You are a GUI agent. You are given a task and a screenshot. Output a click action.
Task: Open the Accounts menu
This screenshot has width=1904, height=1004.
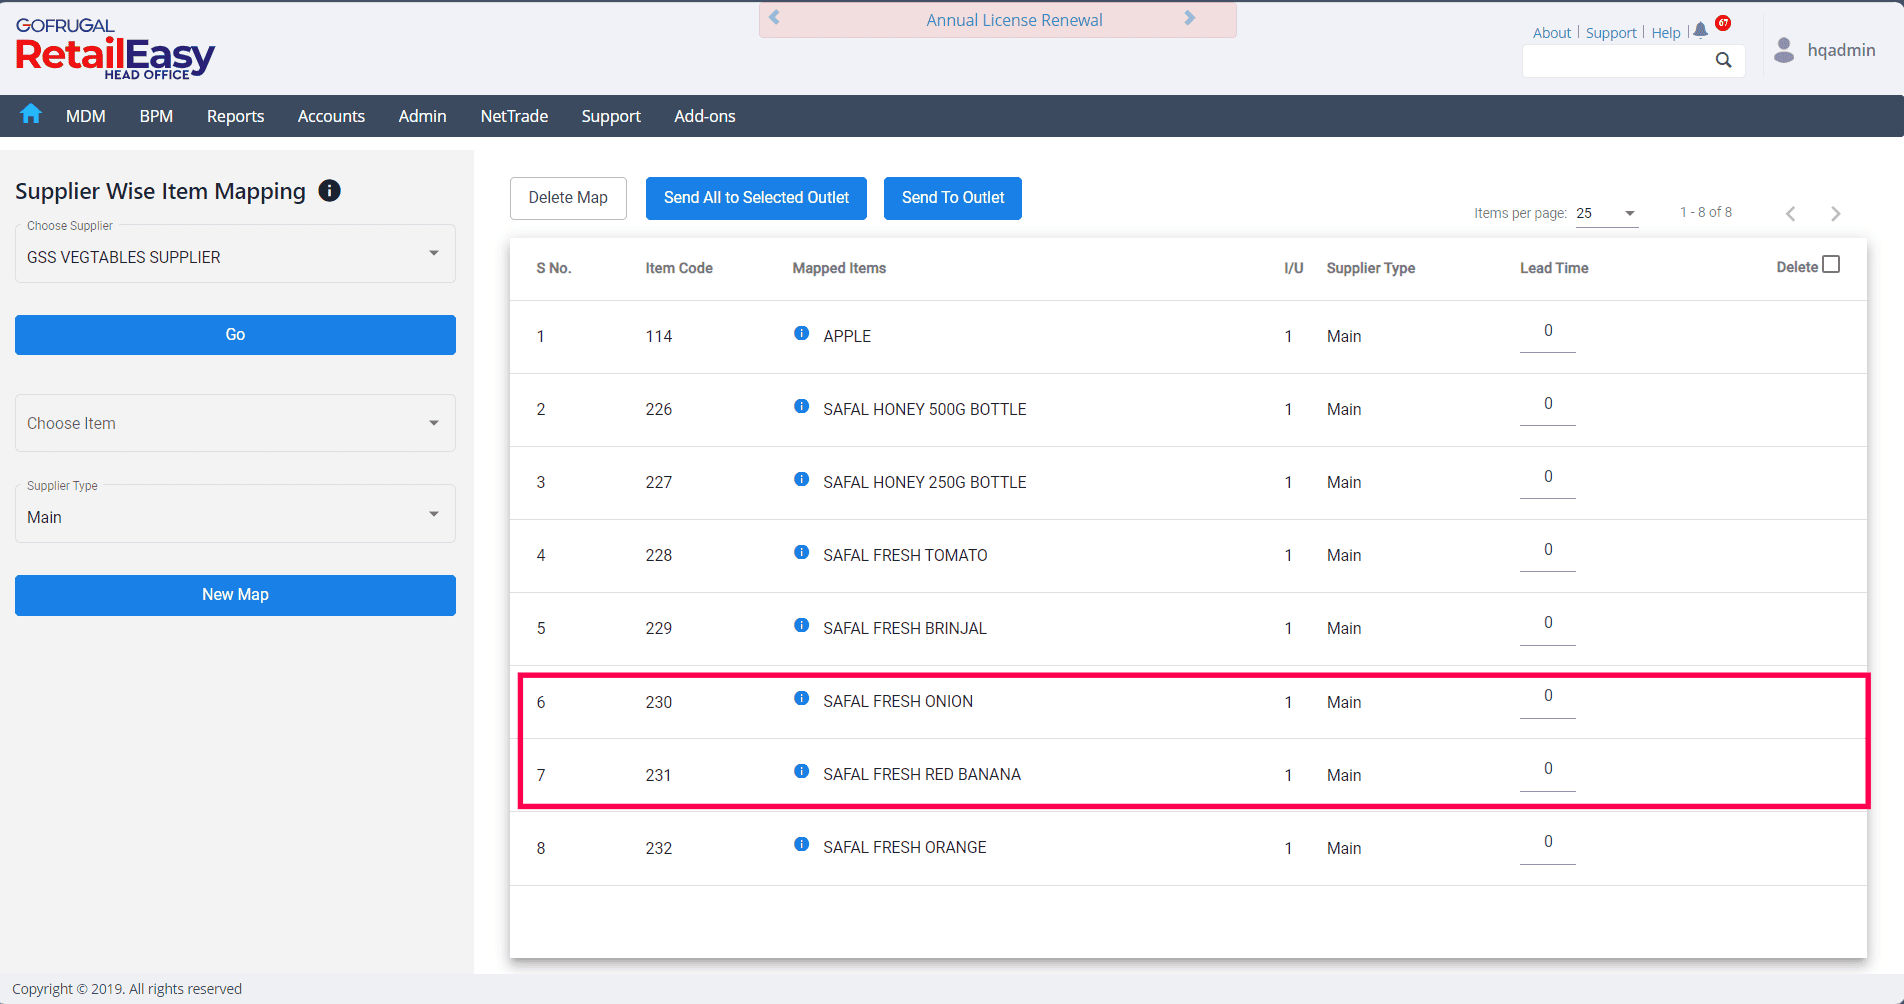click(331, 116)
